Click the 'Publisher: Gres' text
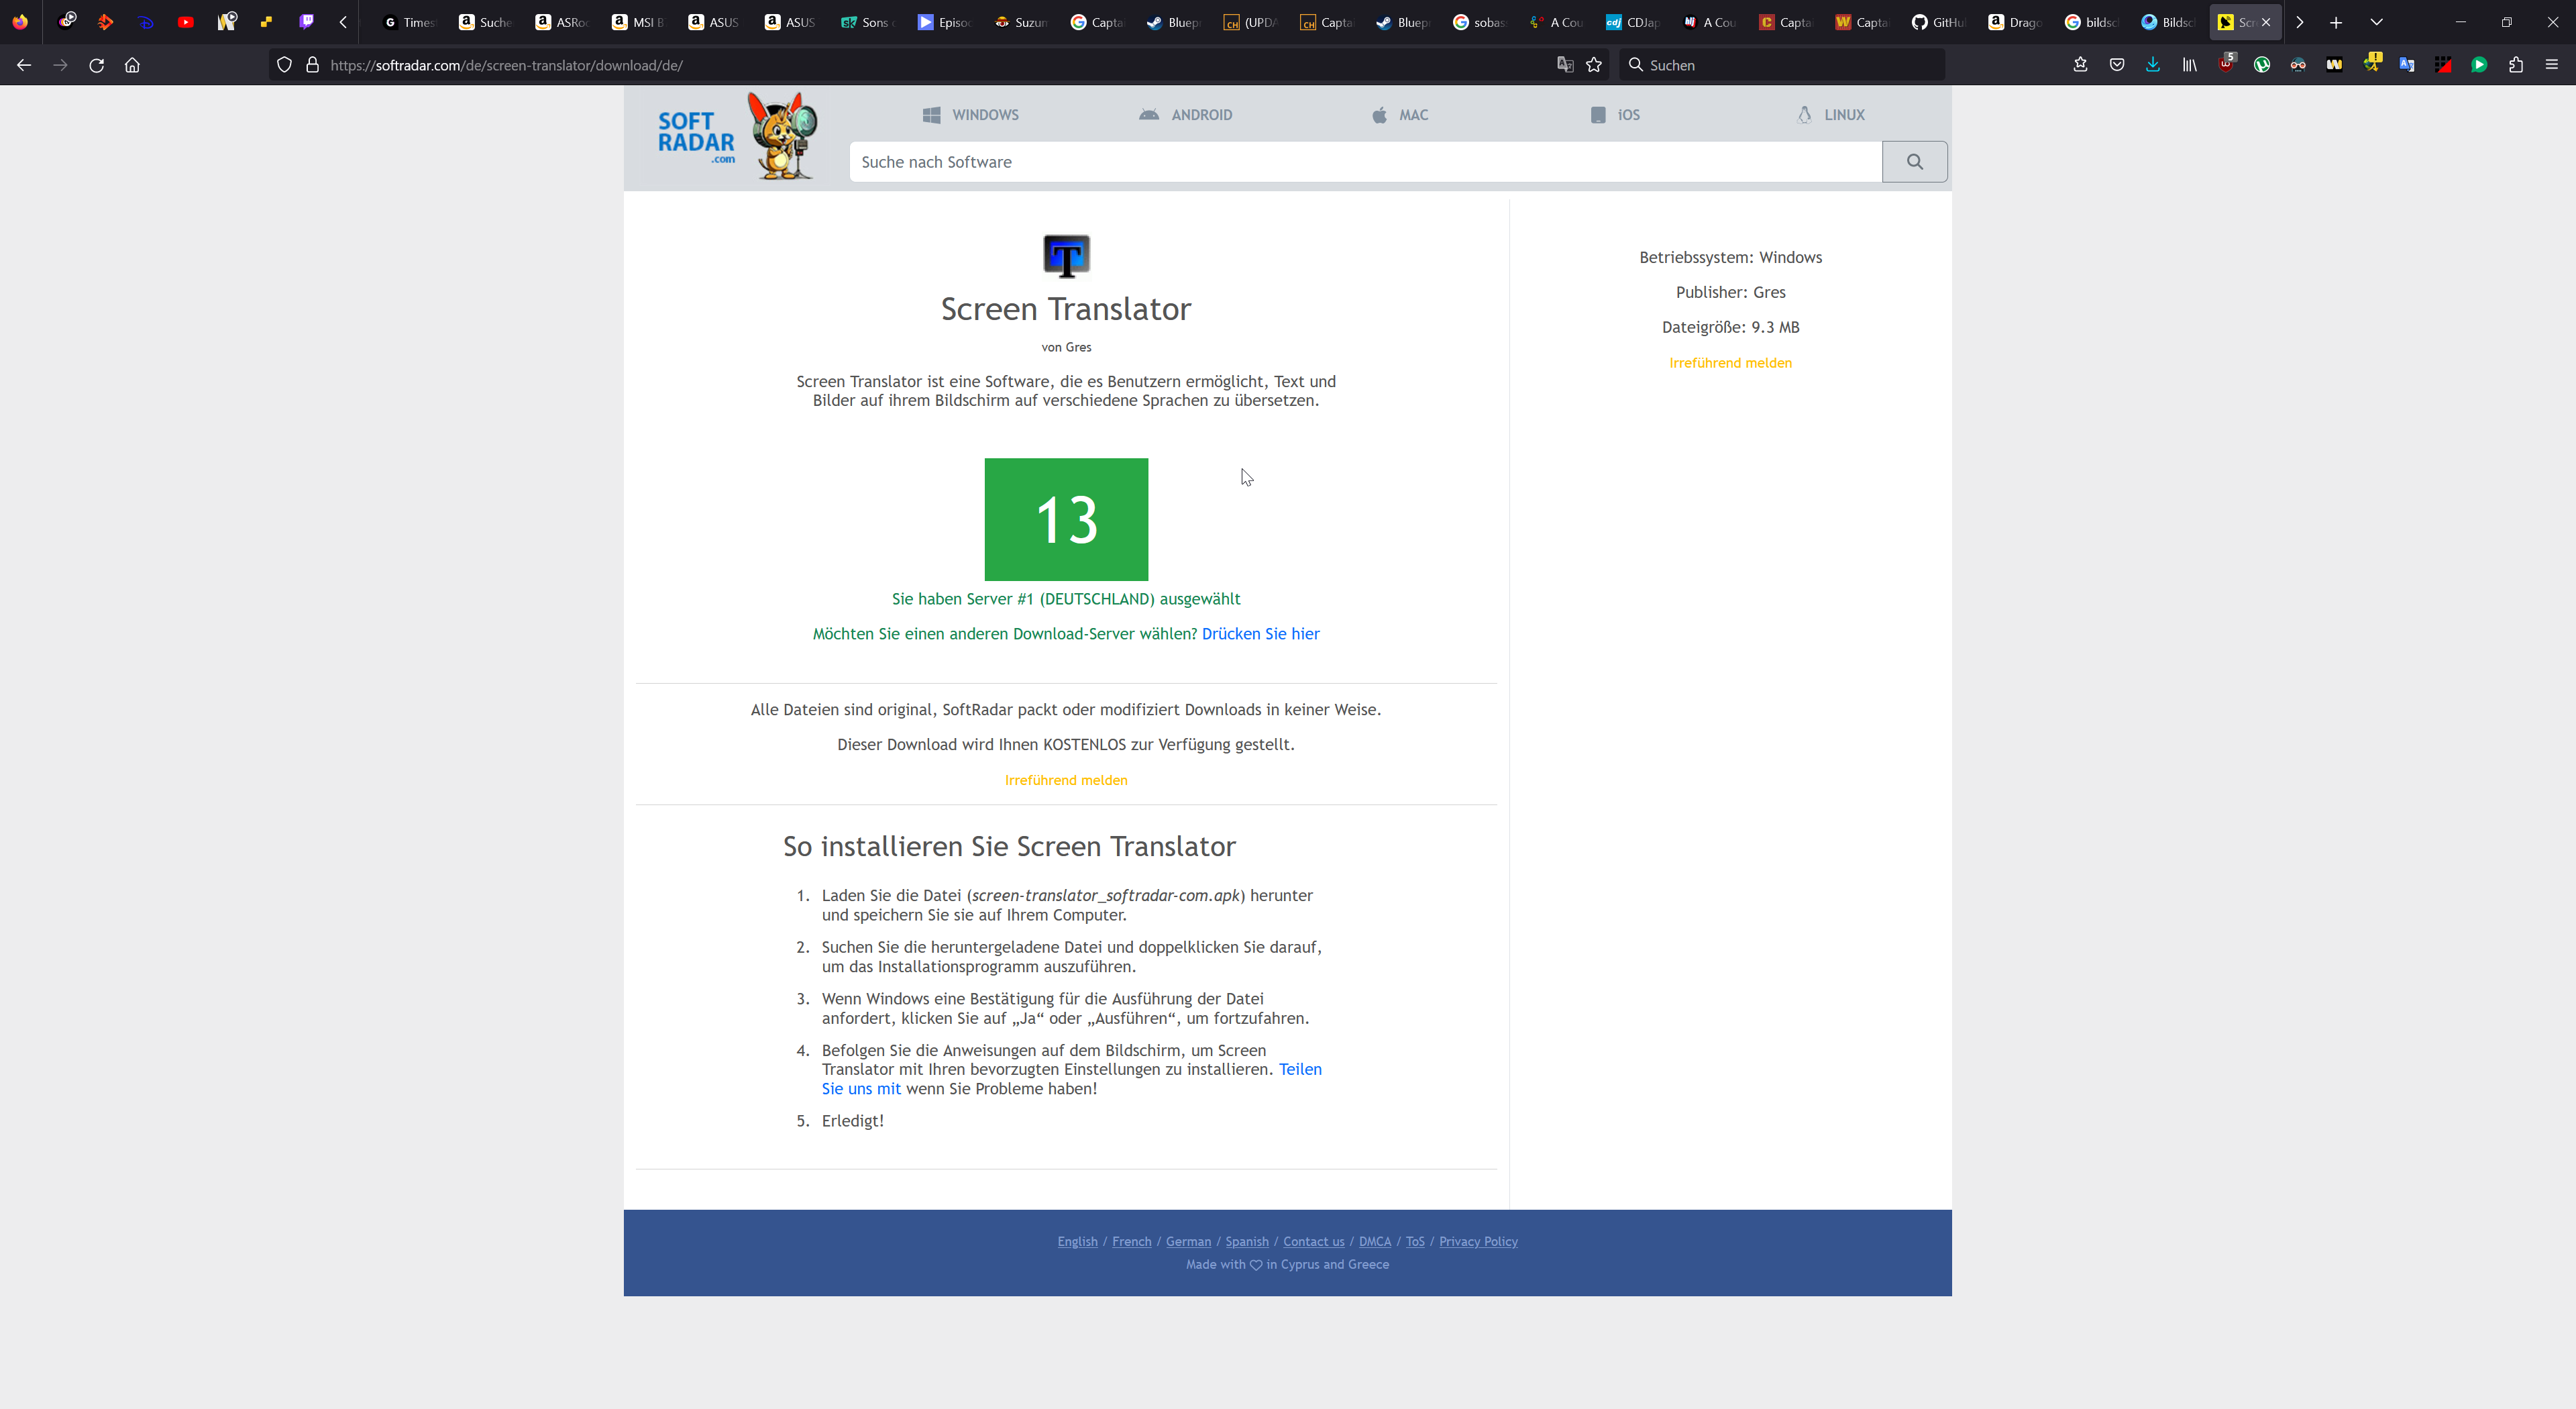Viewport: 2576px width, 1409px height. [1730, 292]
